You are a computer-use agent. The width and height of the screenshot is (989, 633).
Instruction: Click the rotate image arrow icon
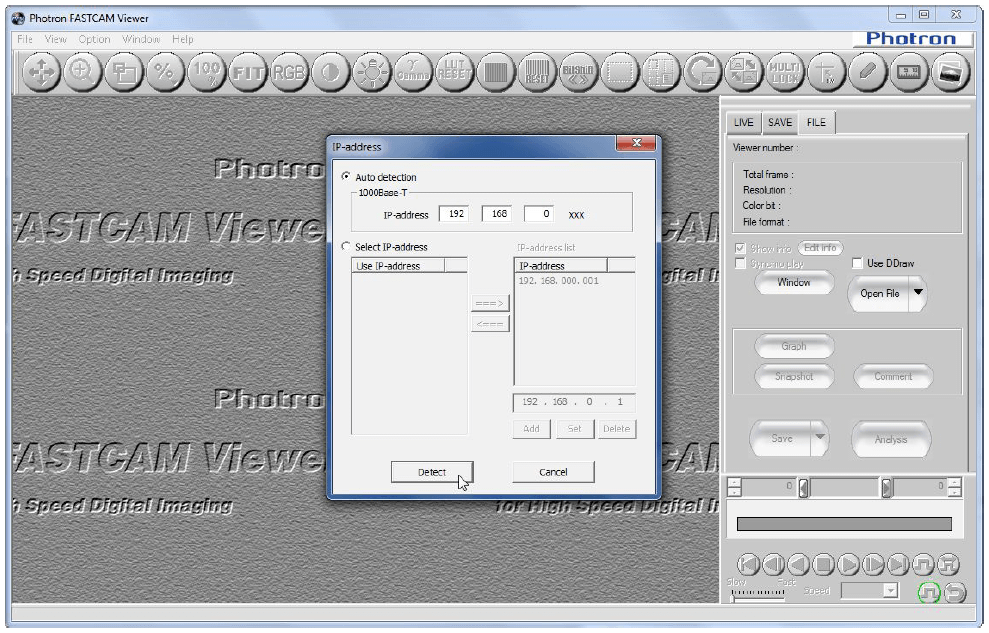(x=702, y=73)
